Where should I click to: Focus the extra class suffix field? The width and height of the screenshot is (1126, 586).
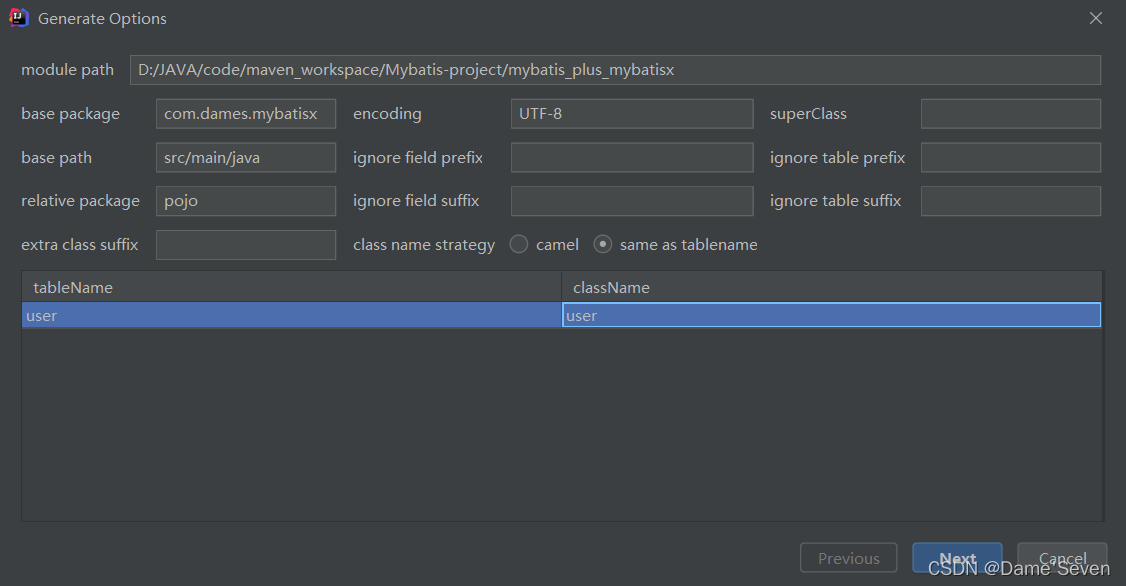click(x=246, y=245)
